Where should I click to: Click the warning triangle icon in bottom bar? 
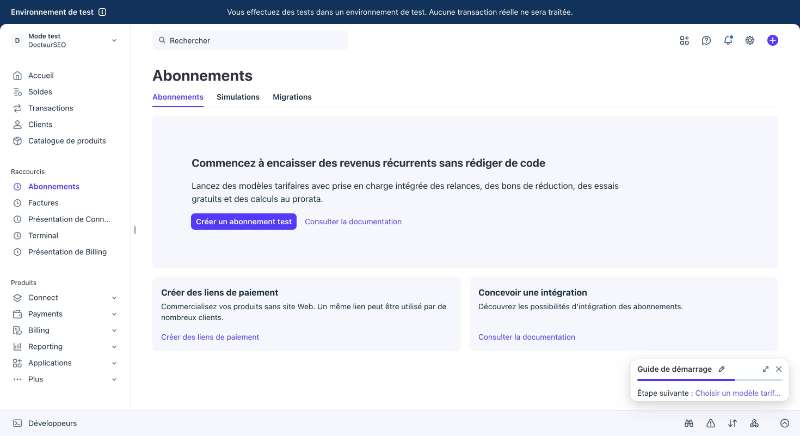coord(711,423)
